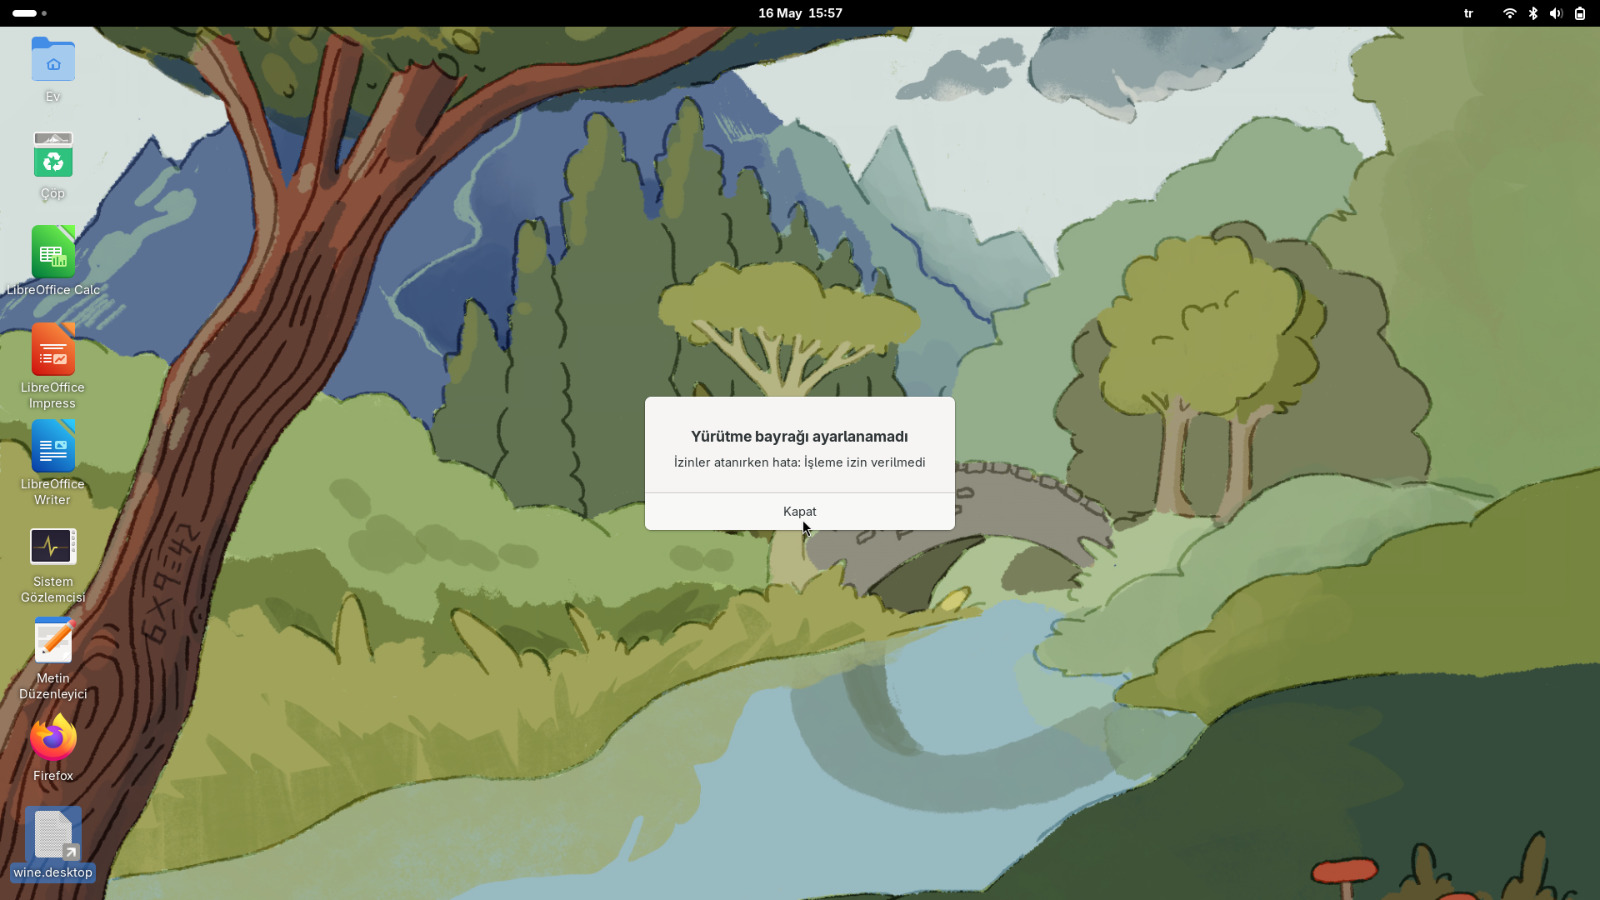
Task: Click the volume speaker icon
Action: [x=1556, y=13]
